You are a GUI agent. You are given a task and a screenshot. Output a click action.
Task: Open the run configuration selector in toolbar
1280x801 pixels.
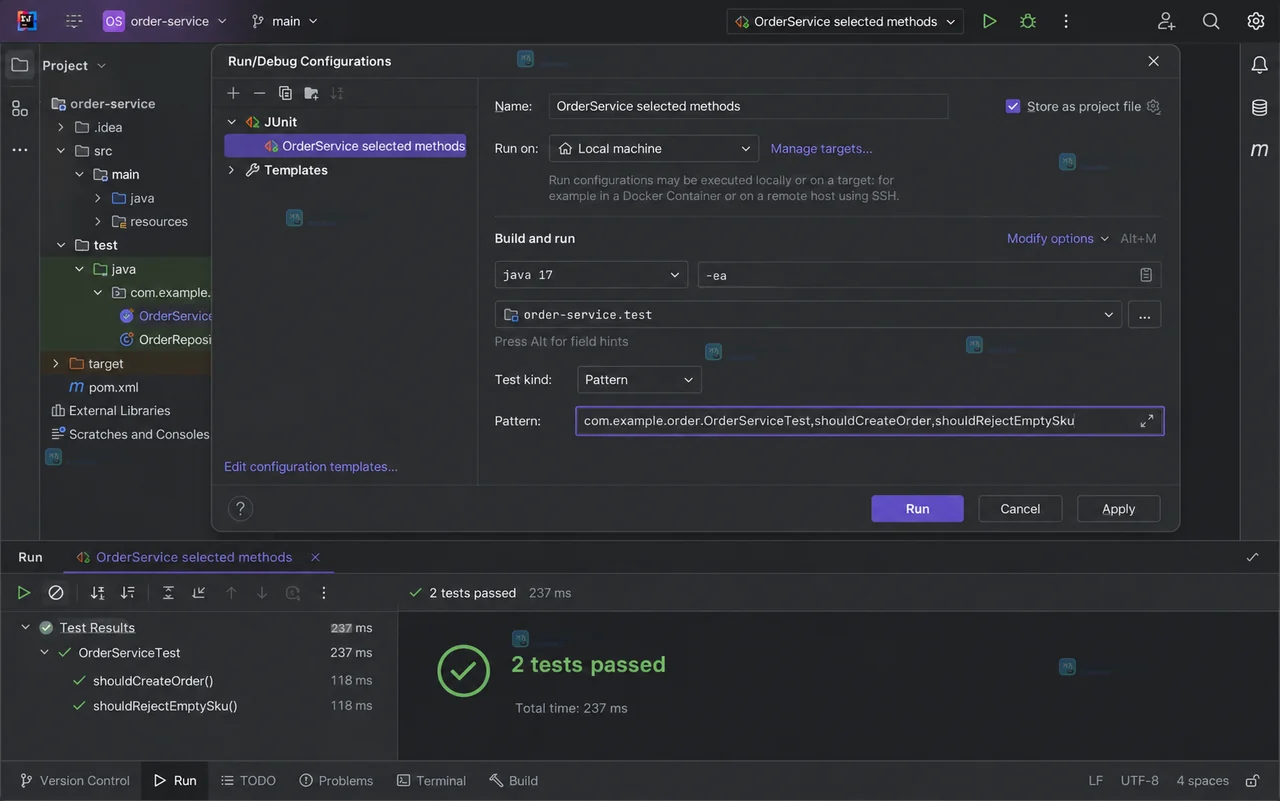845,21
